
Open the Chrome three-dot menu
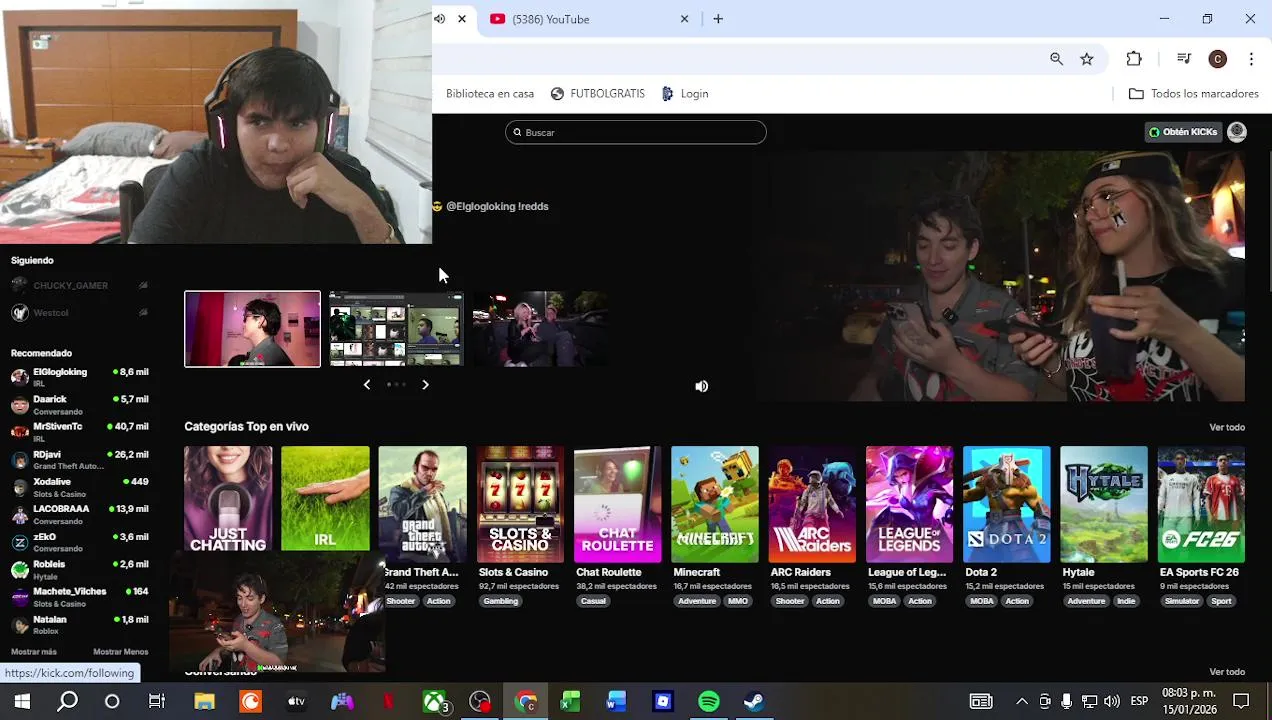pos(1251,59)
